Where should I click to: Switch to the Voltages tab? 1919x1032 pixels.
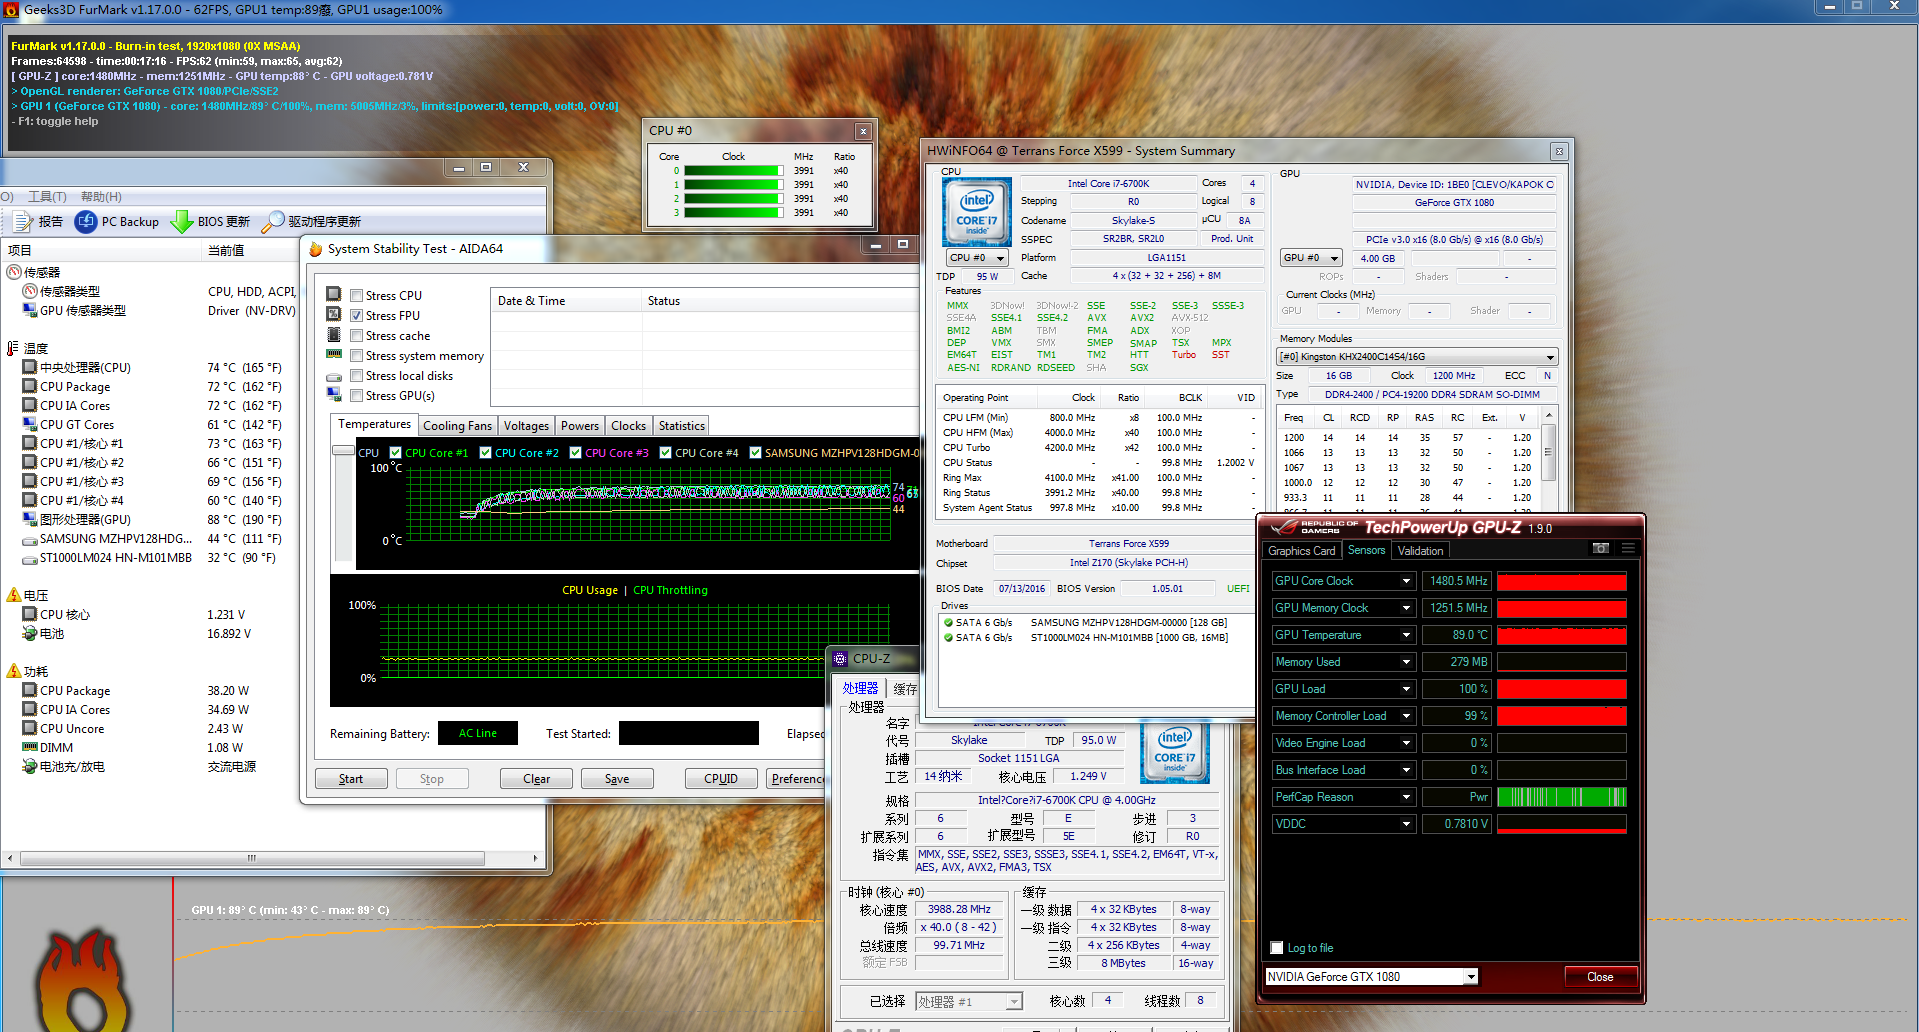526,426
